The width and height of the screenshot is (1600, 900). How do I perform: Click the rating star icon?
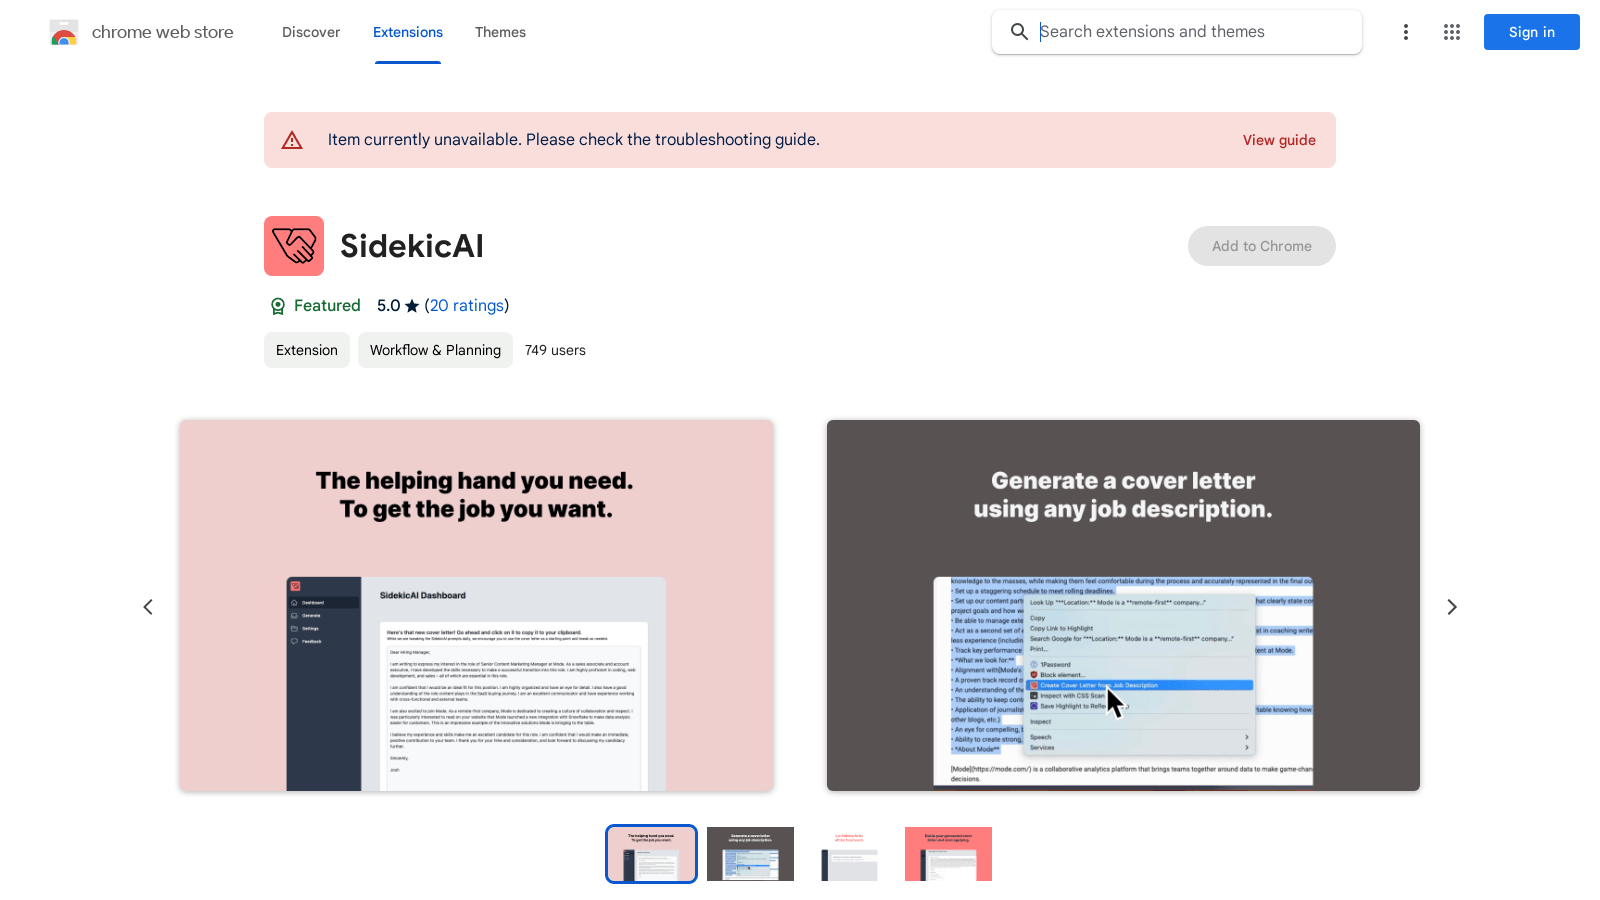point(412,306)
